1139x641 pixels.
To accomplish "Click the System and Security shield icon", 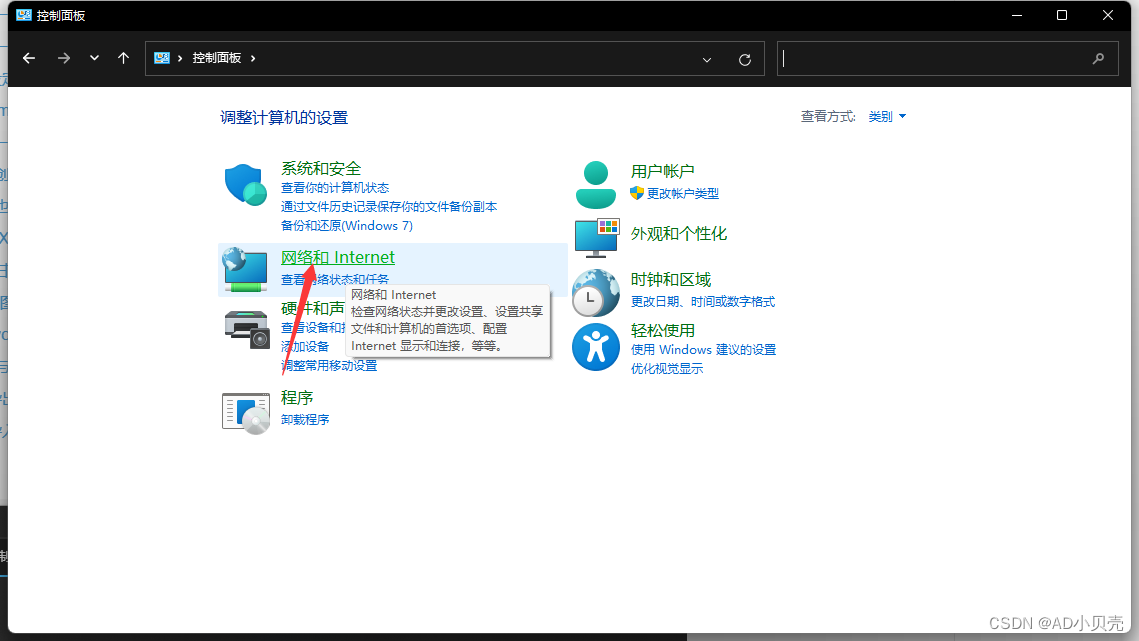I will [x=246, y=185].
